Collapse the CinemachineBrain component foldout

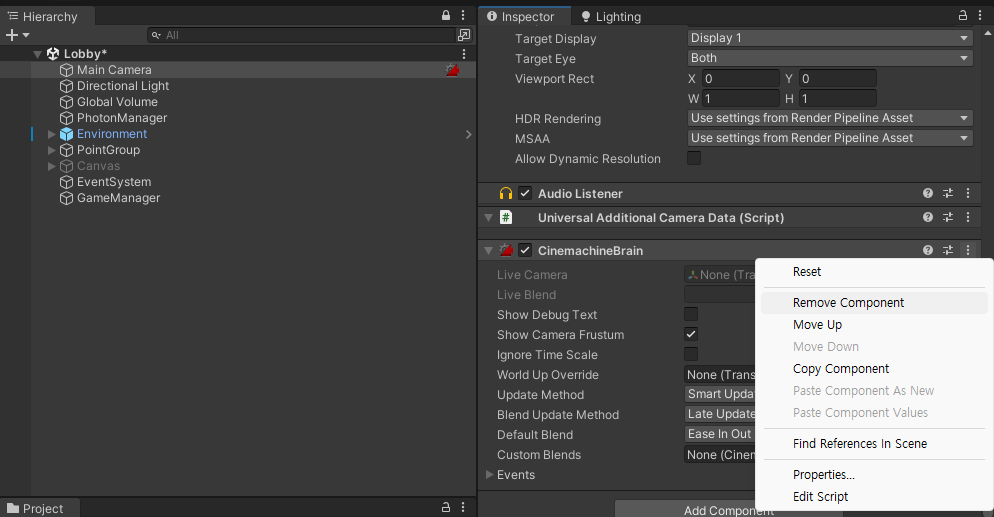coord(488,250)
